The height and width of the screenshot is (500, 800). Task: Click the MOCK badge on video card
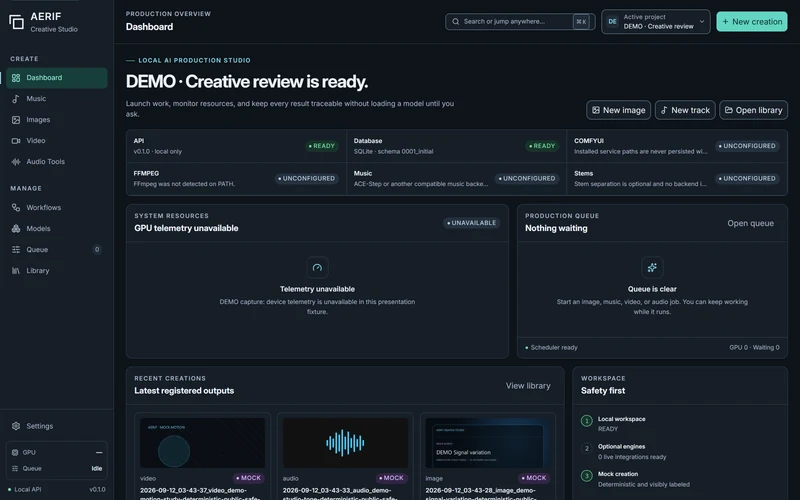point(248,478)
